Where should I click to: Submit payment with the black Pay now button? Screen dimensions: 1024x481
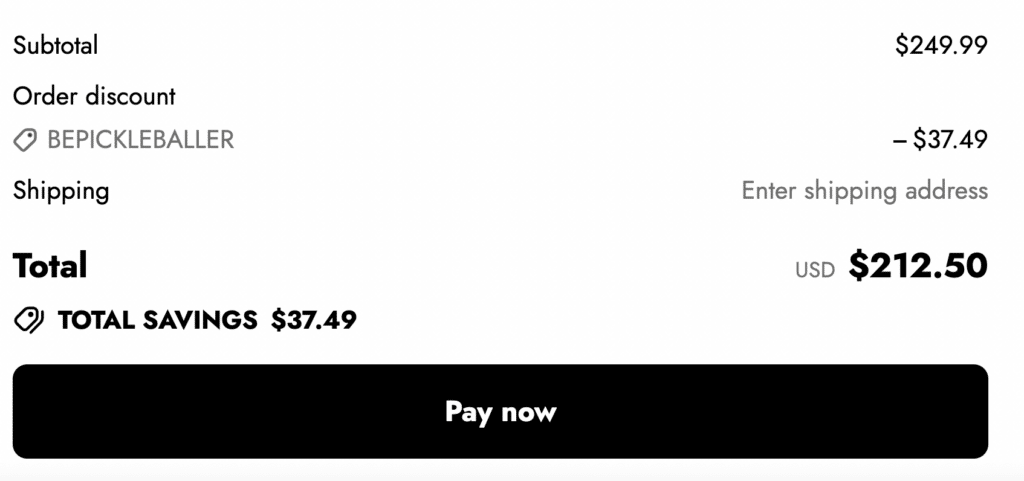[500, 411]
